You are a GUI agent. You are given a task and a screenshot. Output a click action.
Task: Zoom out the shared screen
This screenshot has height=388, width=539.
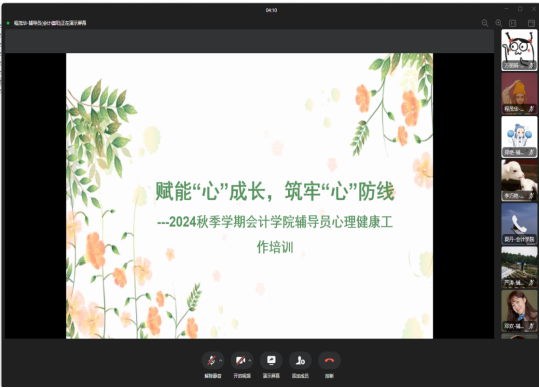coord(485,23)
